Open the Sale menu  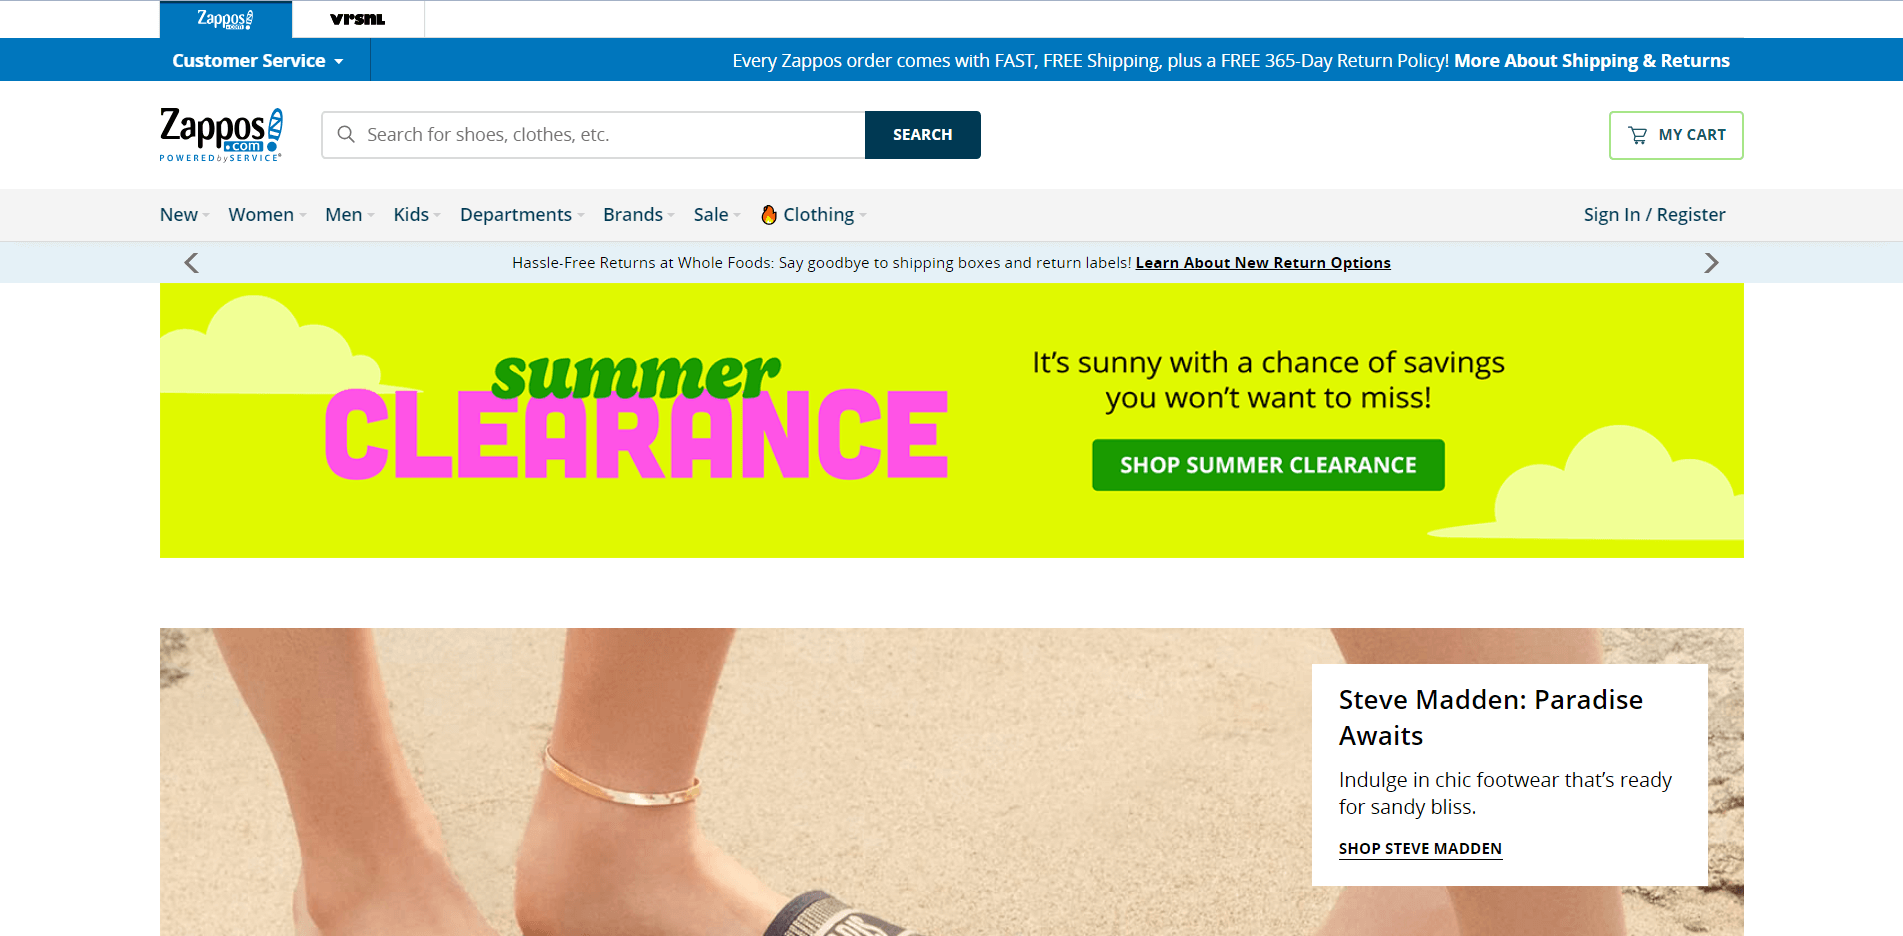[x=717, y=215]
